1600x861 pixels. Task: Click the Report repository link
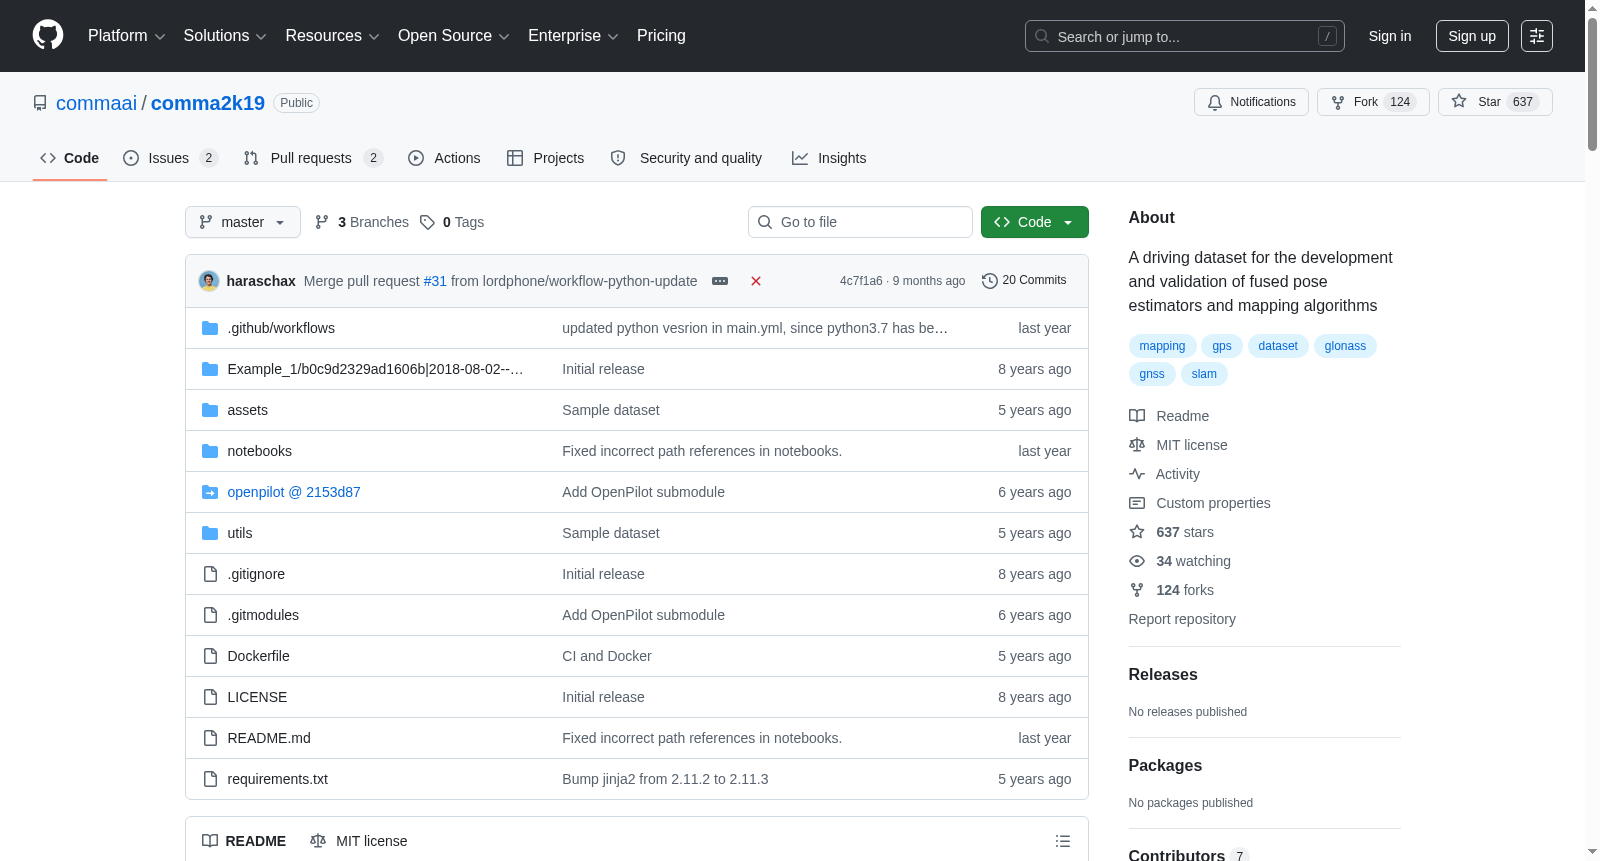(x=1182, y=619)
